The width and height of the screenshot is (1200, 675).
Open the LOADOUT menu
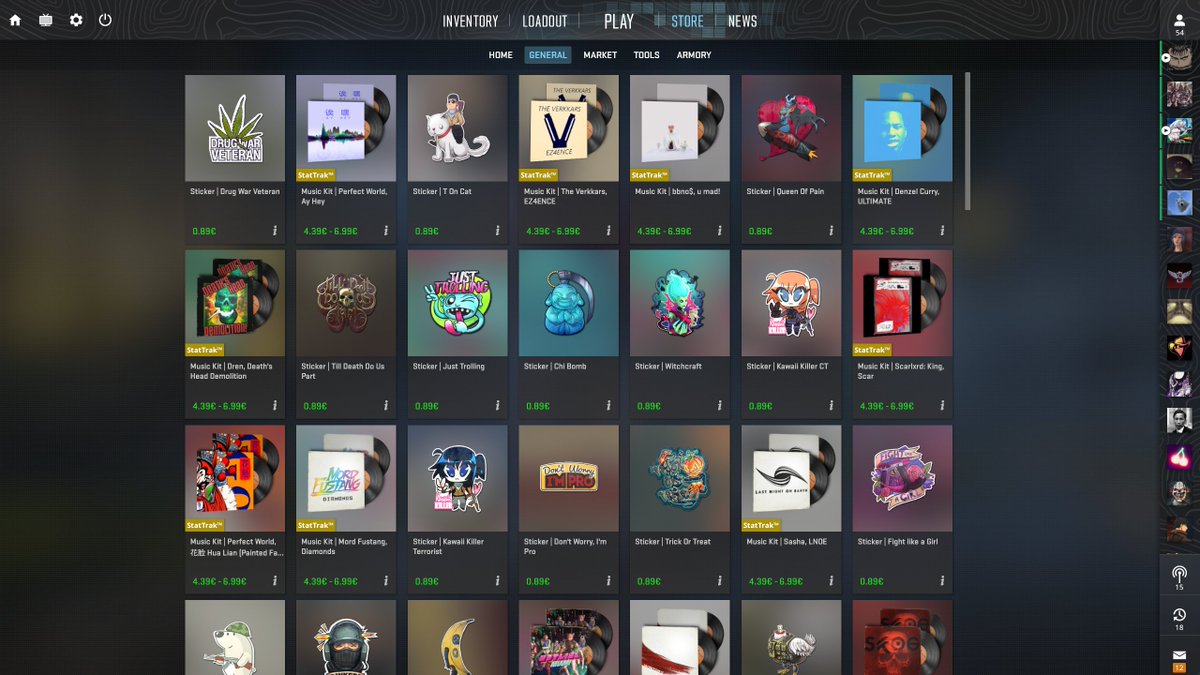545,21
